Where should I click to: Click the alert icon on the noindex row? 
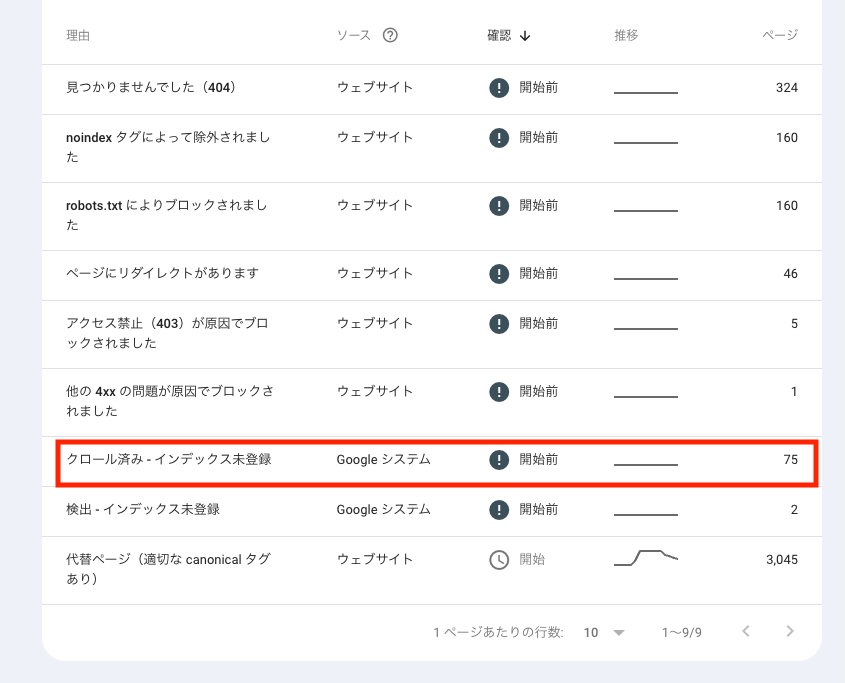click(x=498, y=138)
